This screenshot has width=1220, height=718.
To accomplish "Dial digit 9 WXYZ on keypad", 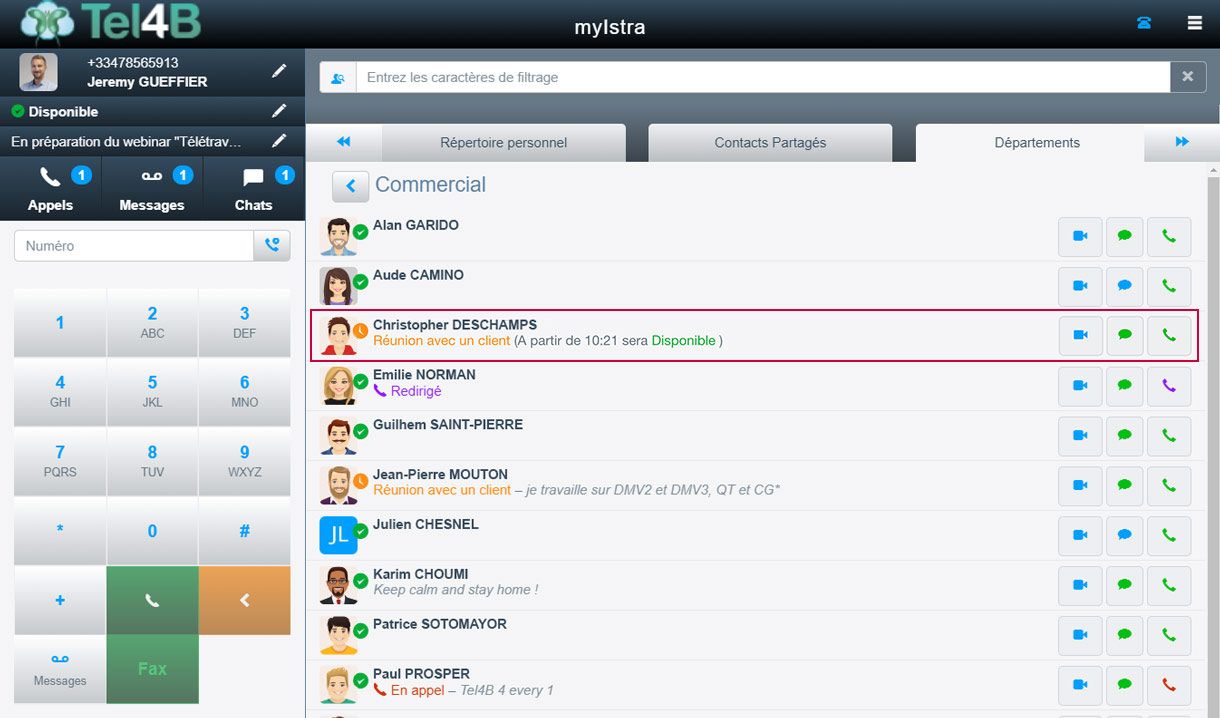I will (x=245, y=461).
